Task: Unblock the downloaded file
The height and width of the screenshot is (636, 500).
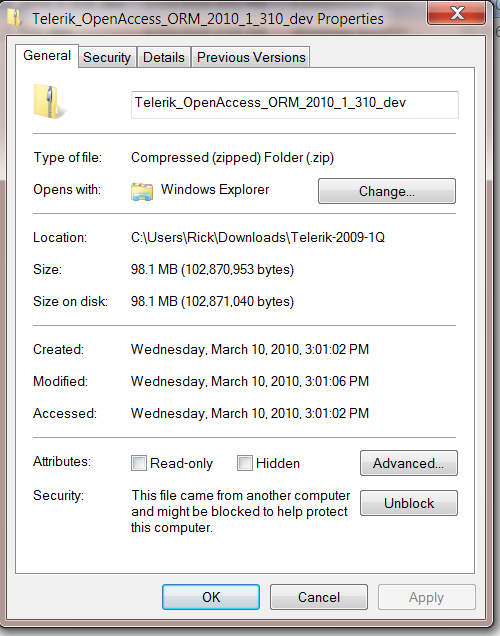Action: click(409, 503)
